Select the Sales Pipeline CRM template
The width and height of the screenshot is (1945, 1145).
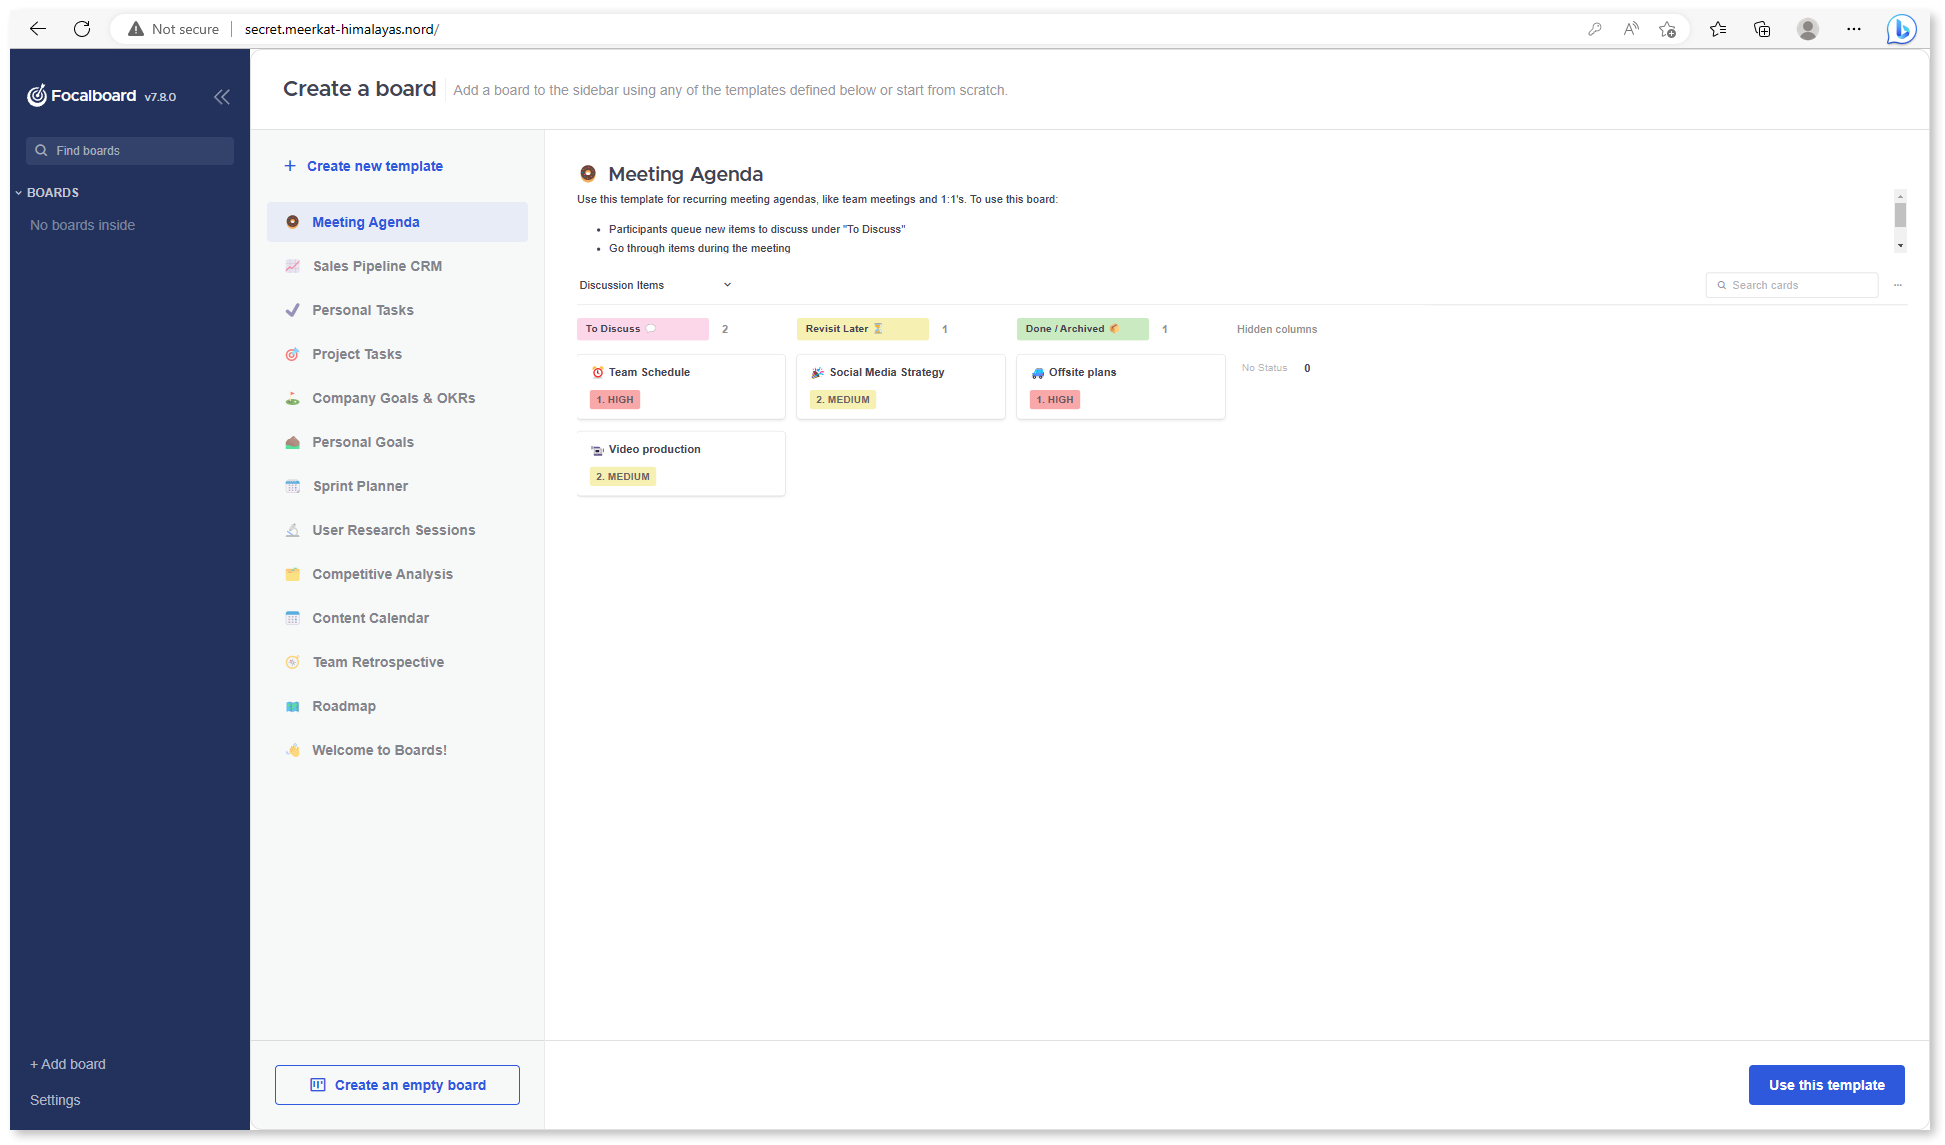(377, 266)
